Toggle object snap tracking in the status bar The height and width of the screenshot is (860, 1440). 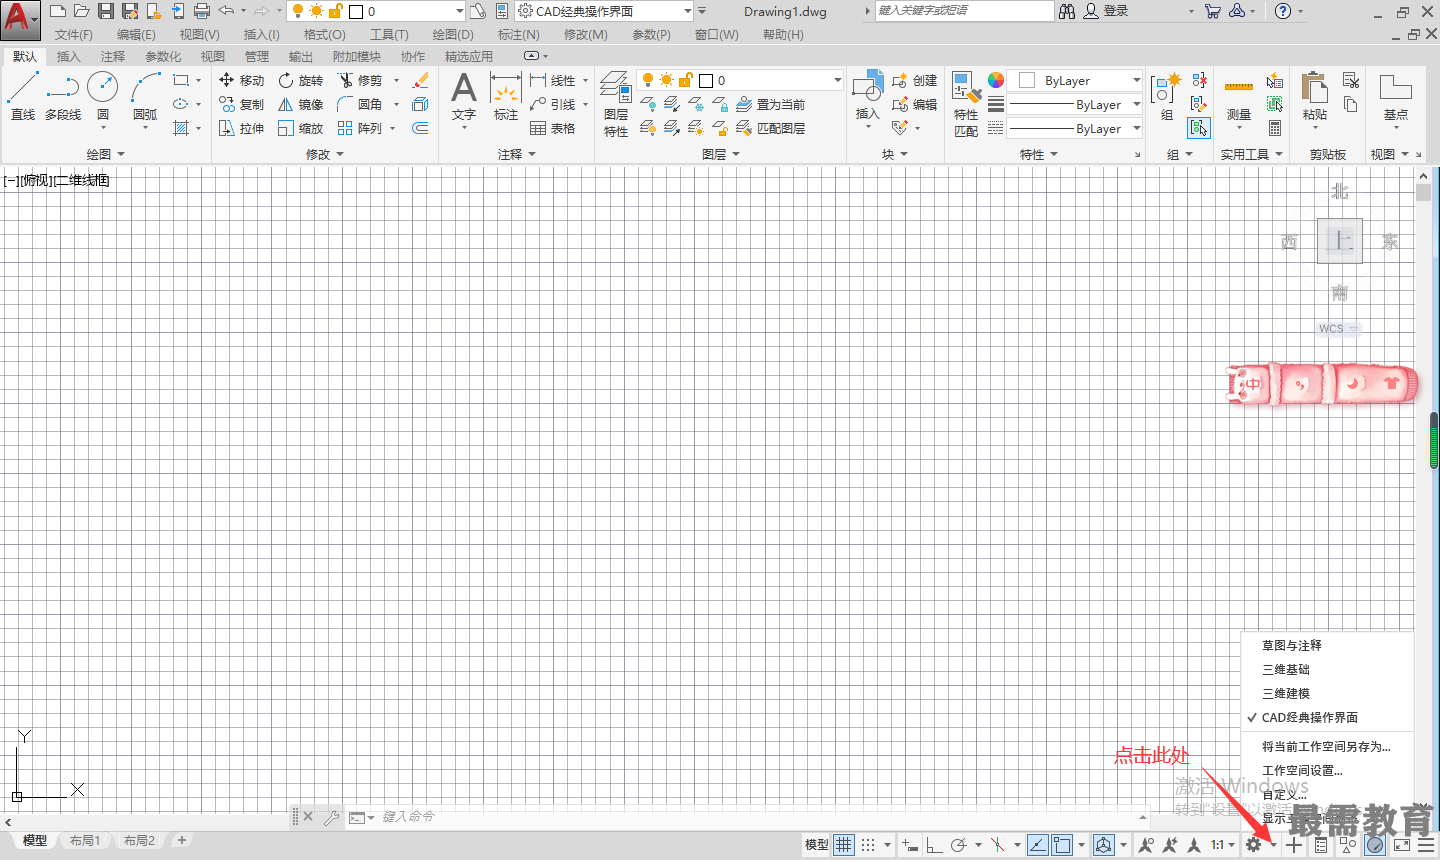click(1038, 845)
